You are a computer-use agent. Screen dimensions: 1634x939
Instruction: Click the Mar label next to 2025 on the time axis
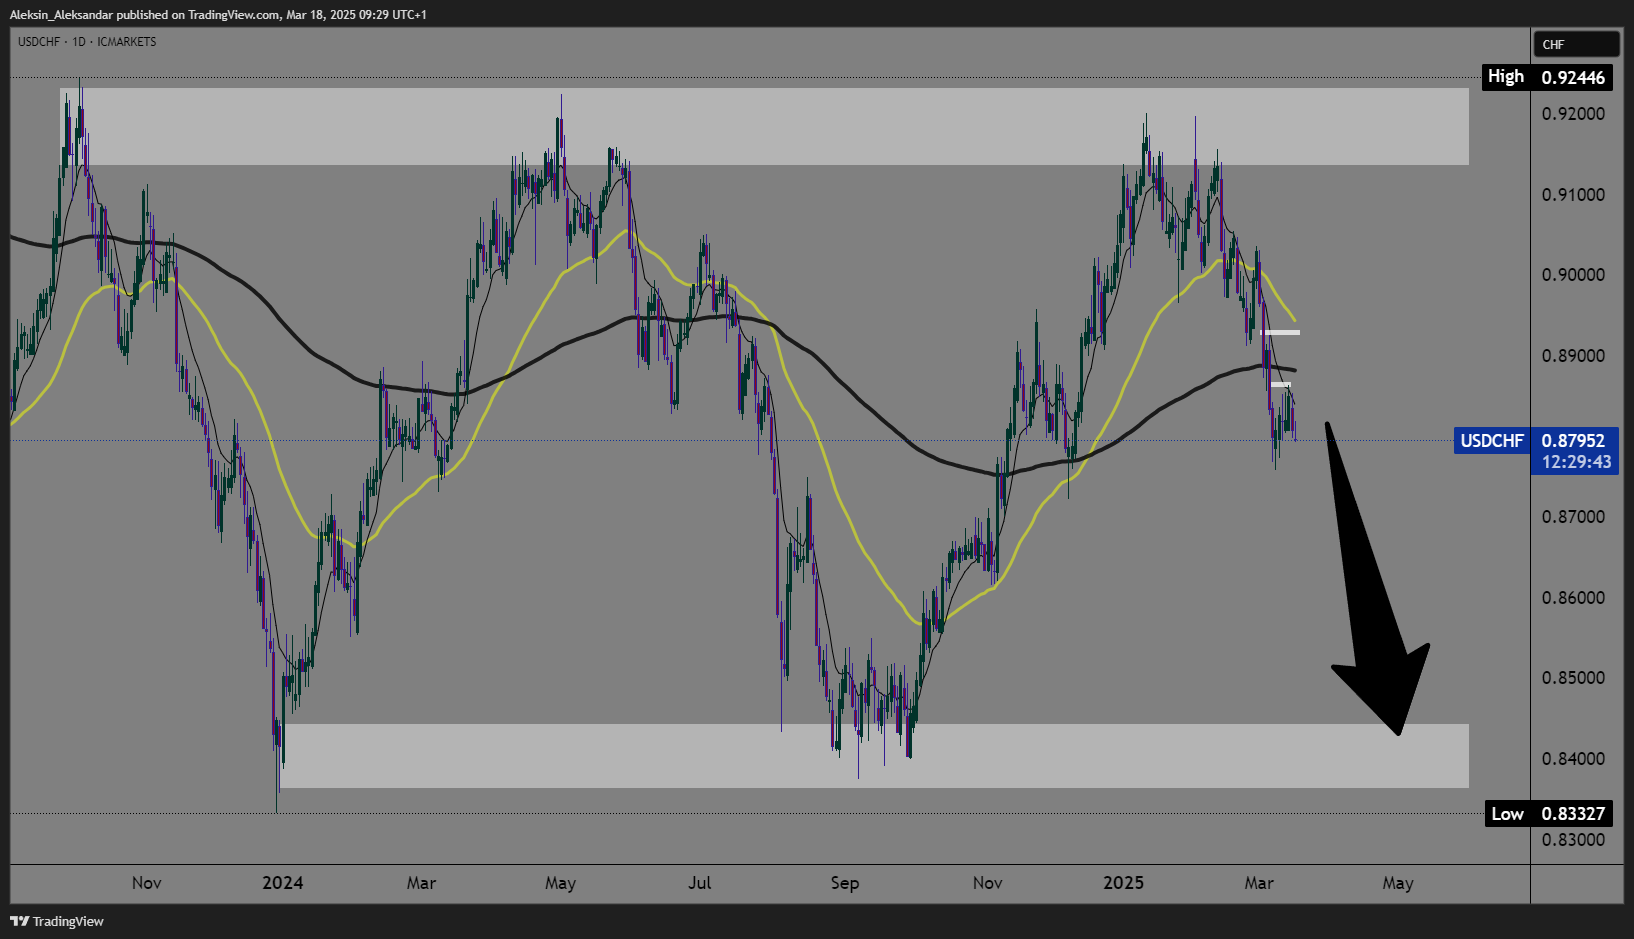click(x=1259, y=883)
